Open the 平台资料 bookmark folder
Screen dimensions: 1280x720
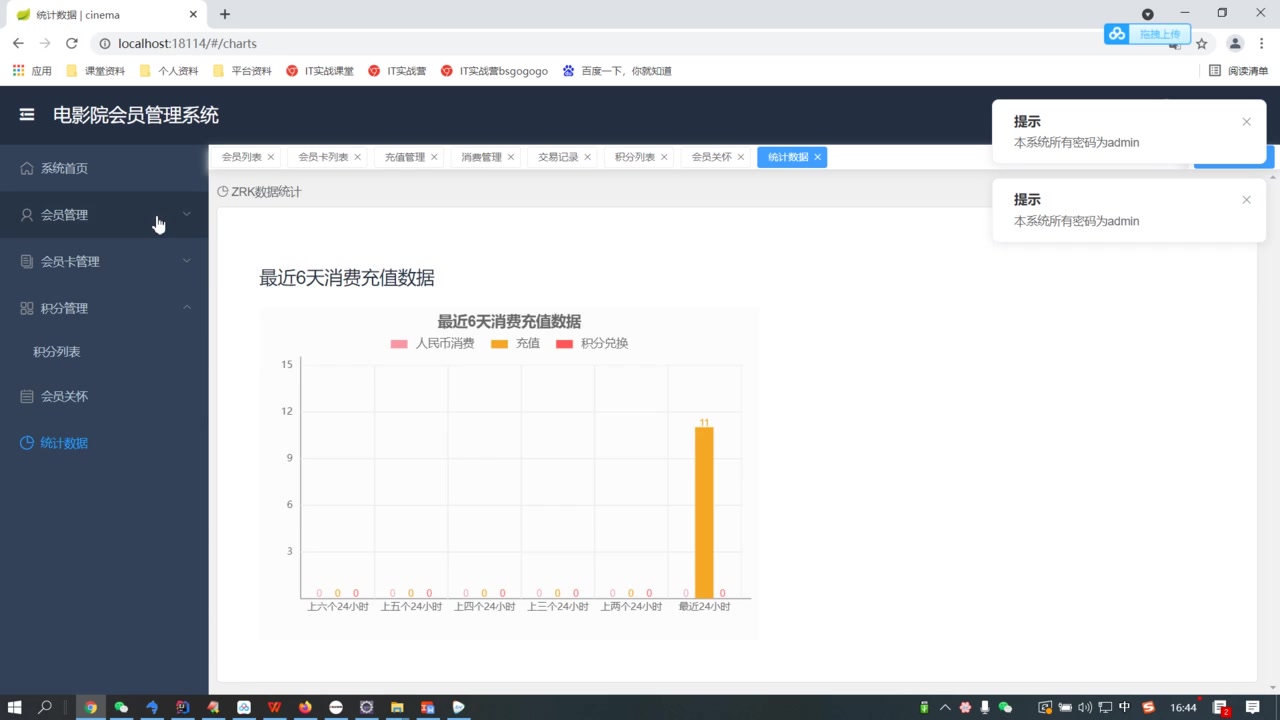(242, 71)
